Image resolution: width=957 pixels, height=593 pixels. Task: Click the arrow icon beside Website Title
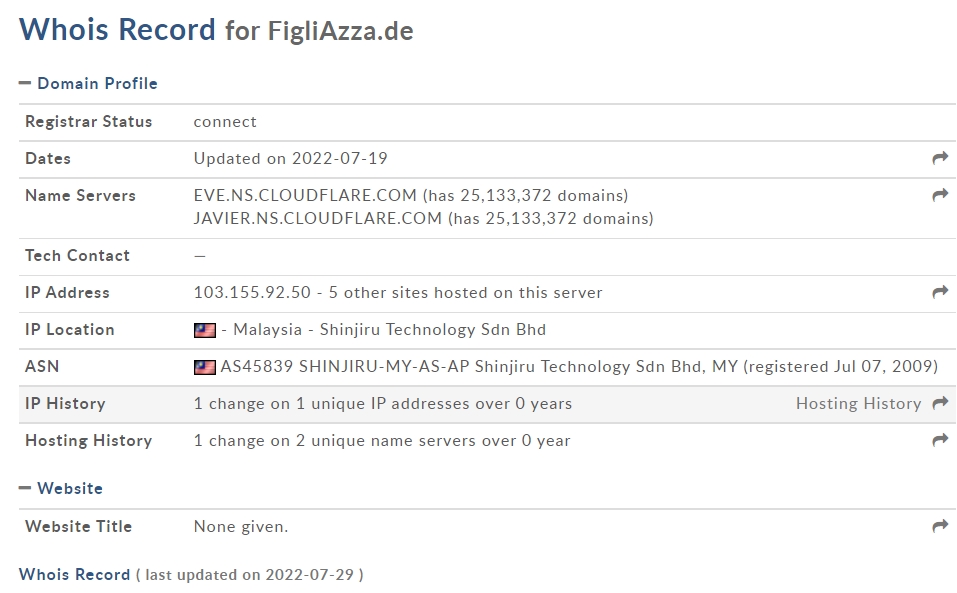coord(940,527)
